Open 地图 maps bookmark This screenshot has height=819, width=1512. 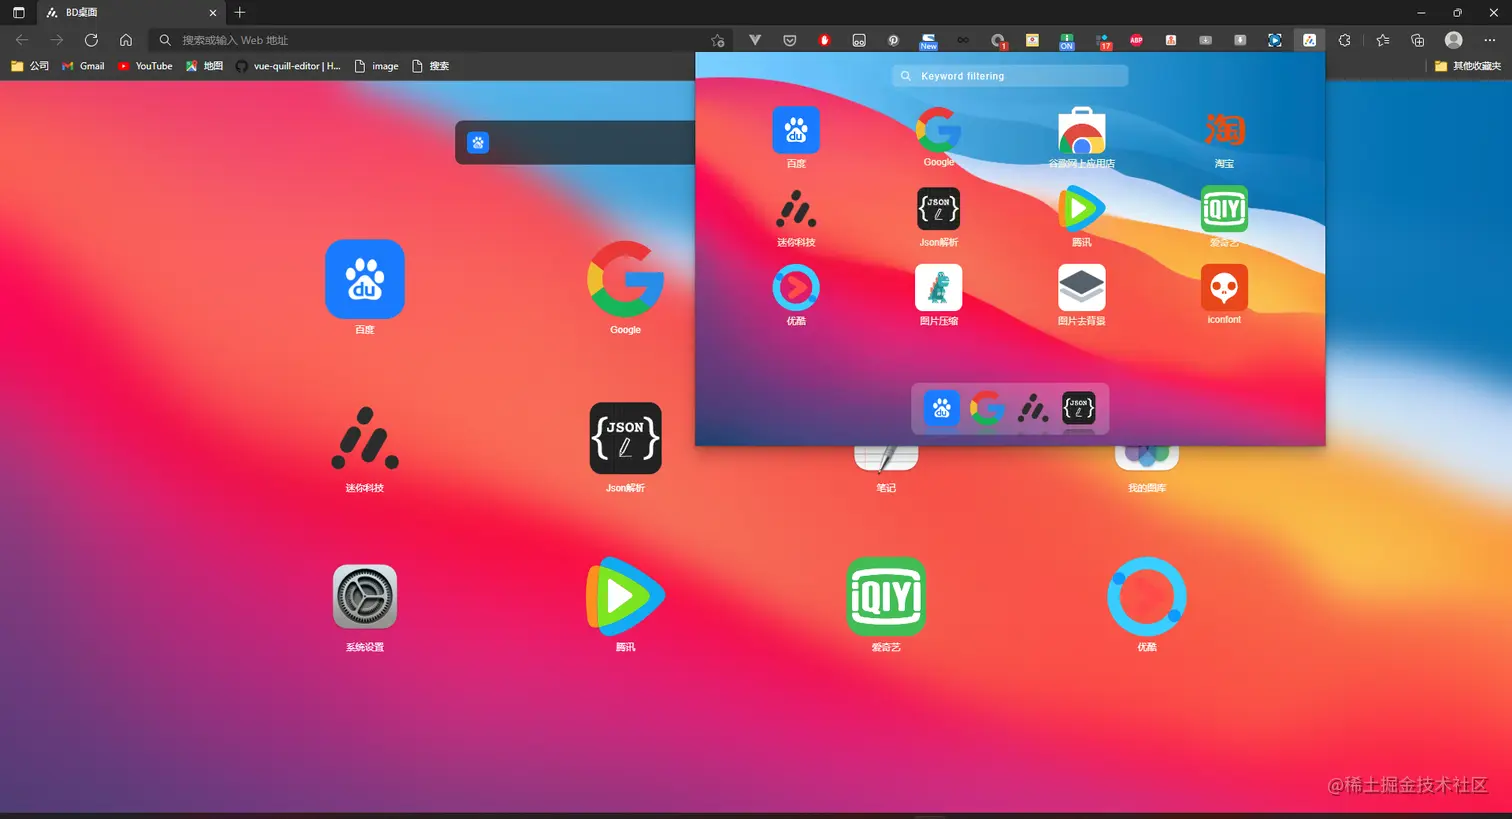pos(205,66)
